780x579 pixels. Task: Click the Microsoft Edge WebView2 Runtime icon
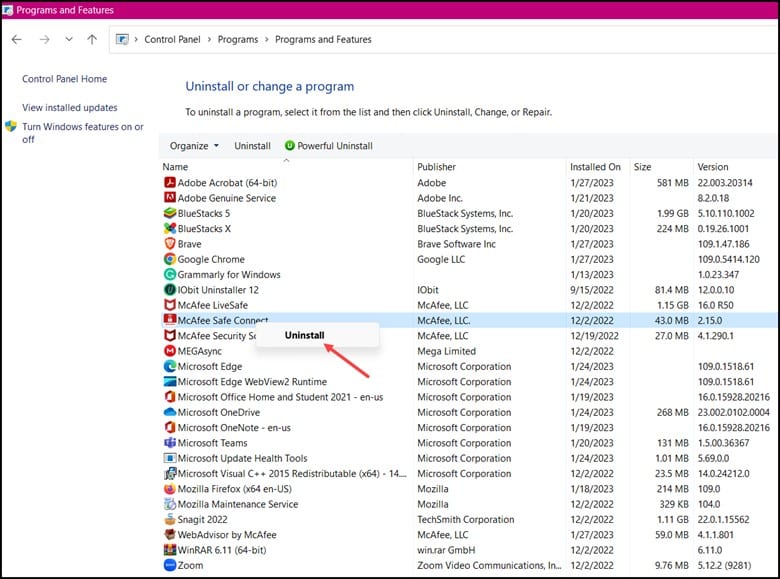point(170,382)
